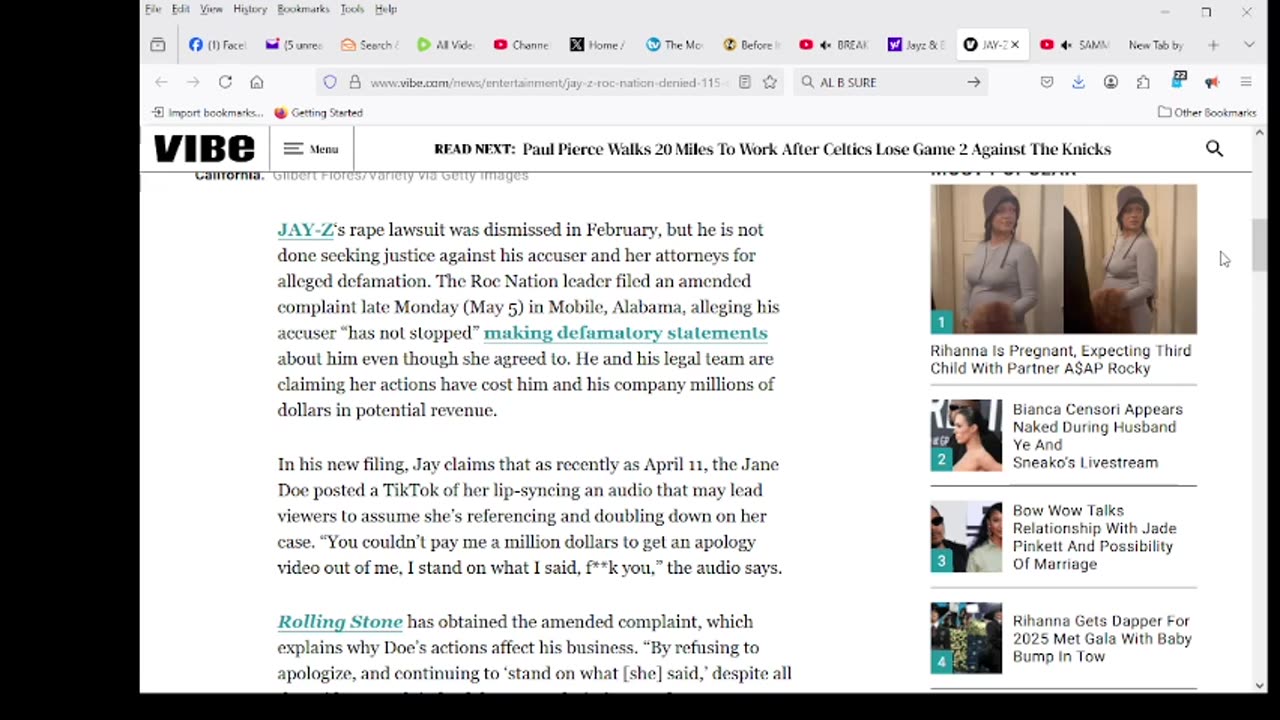Open the tracking protection shield icon
Image resolution: width=1280 pixels, height=720 pixels.
coord(330,82)
